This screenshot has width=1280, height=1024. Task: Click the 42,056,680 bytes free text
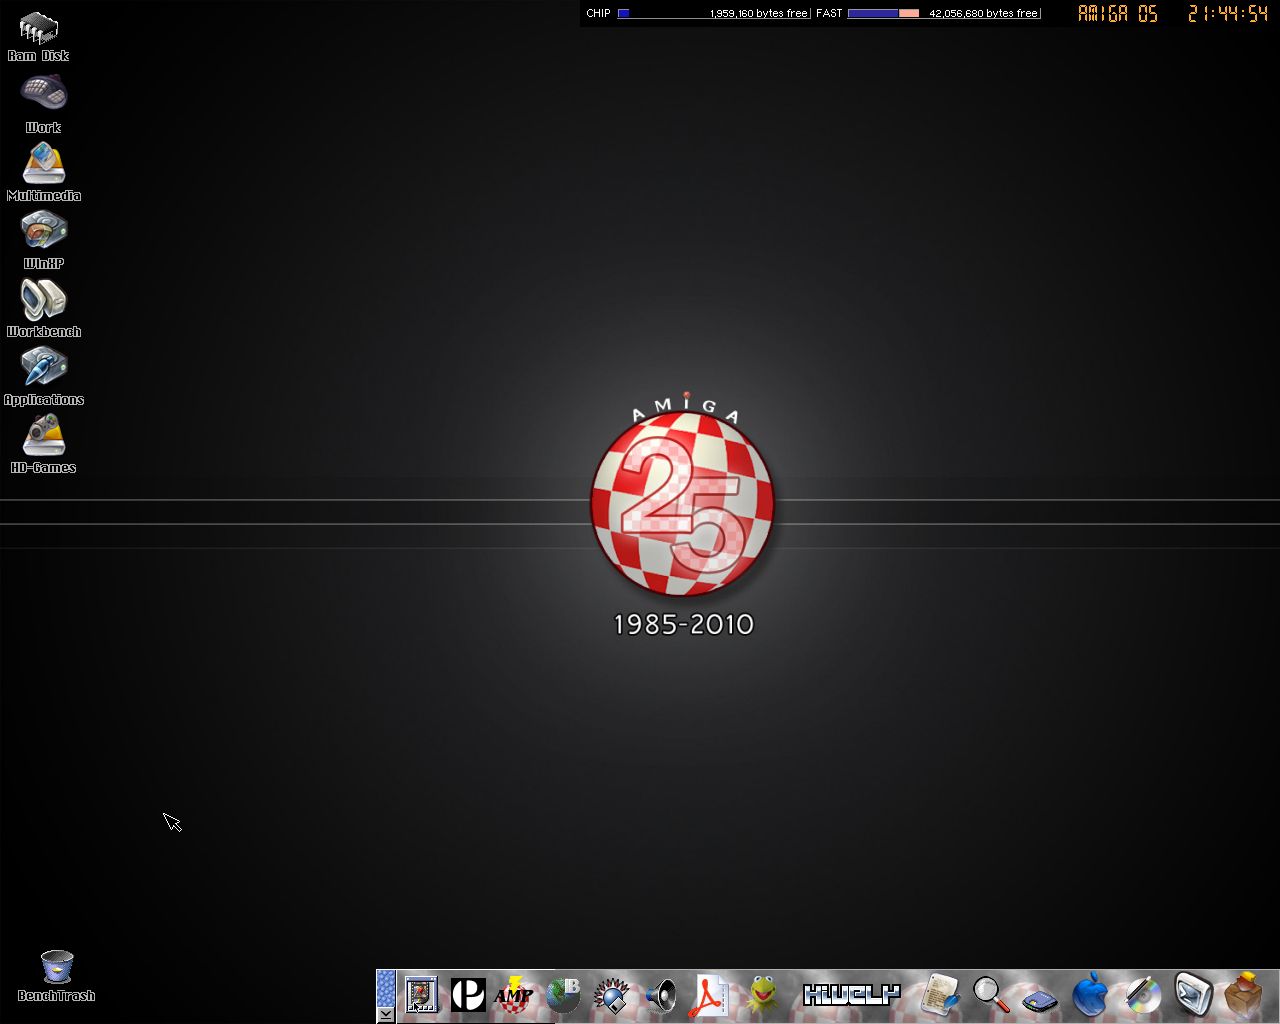pos(983,13)
